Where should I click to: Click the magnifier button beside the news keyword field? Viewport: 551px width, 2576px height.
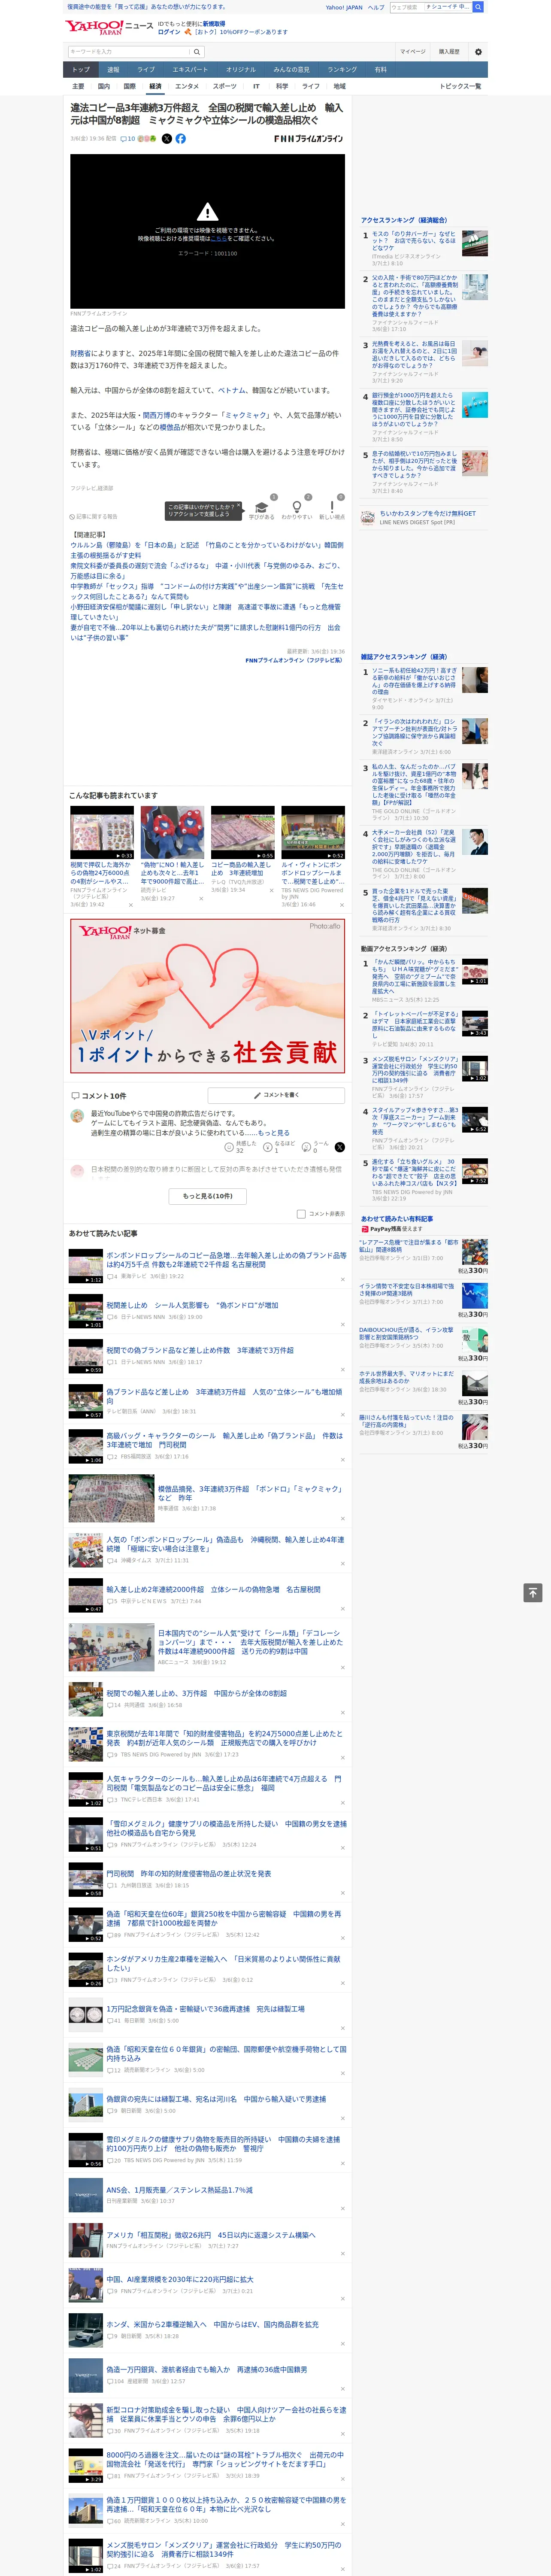click(x=197, y=52)
